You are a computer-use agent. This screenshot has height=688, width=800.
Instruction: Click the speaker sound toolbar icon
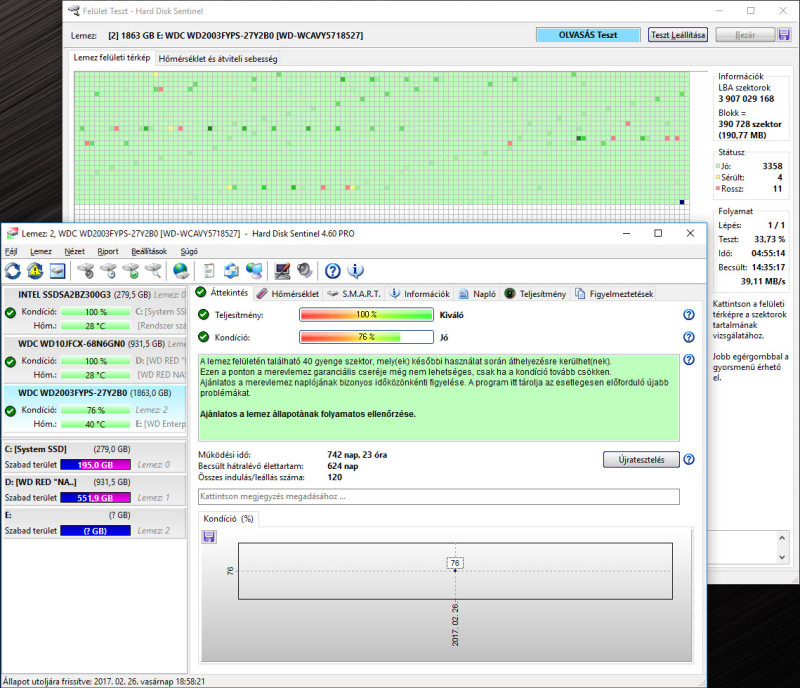point(305,271)
